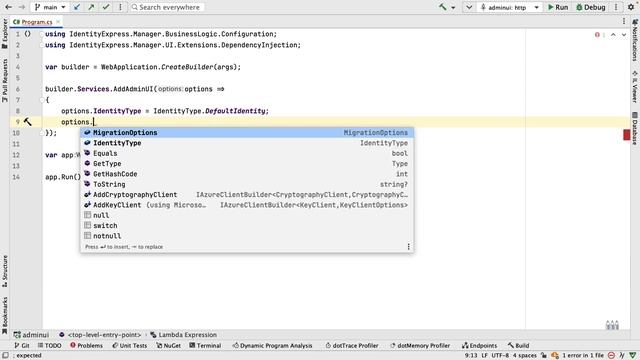Click Lambda Expression breadcrumb

(x=184, y=335)
